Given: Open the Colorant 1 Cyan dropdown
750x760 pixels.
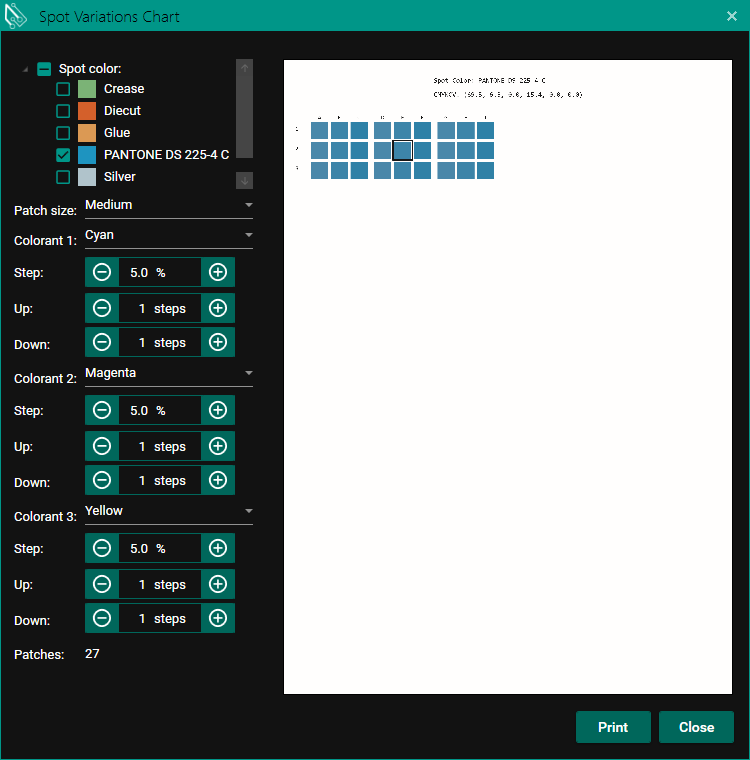Looking at the screenshot, I should [x=169, y=236].
